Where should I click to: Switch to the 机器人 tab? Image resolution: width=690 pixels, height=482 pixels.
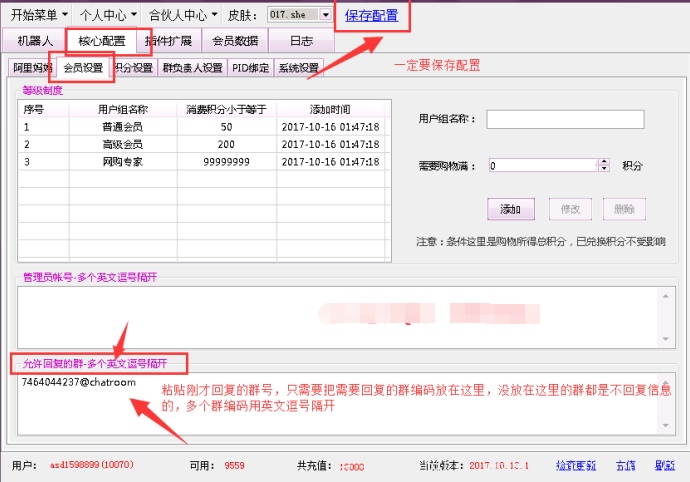[x=35, y=41]
